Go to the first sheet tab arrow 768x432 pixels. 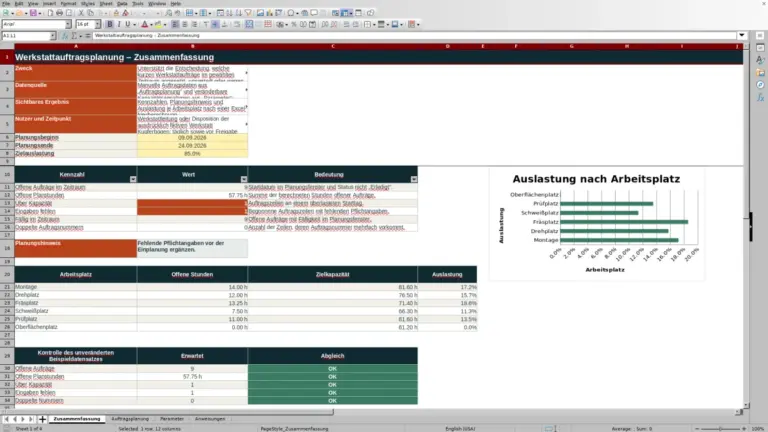[x=6, y=419]
